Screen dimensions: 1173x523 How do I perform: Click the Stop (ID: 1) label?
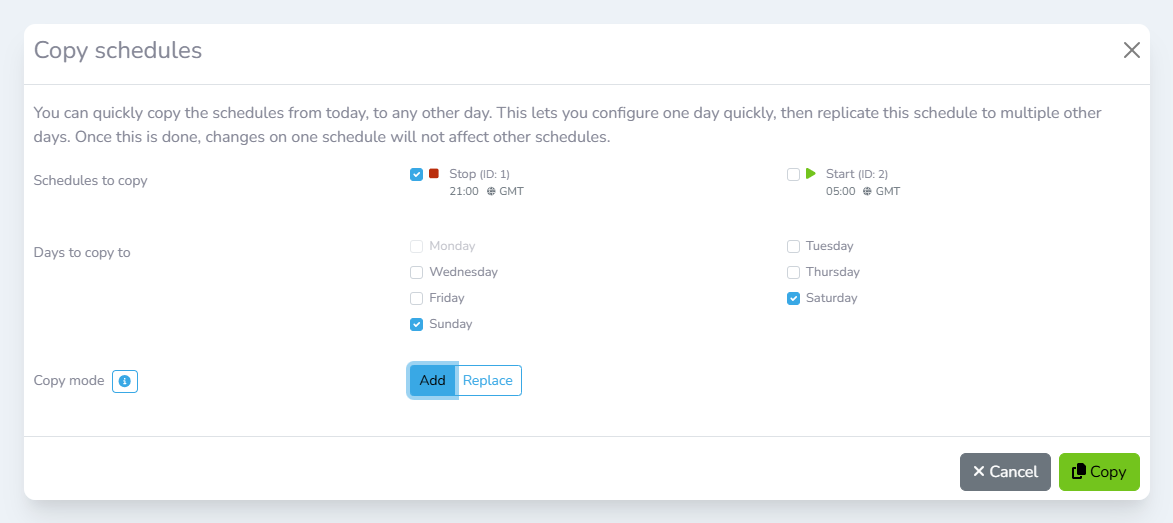479,174
